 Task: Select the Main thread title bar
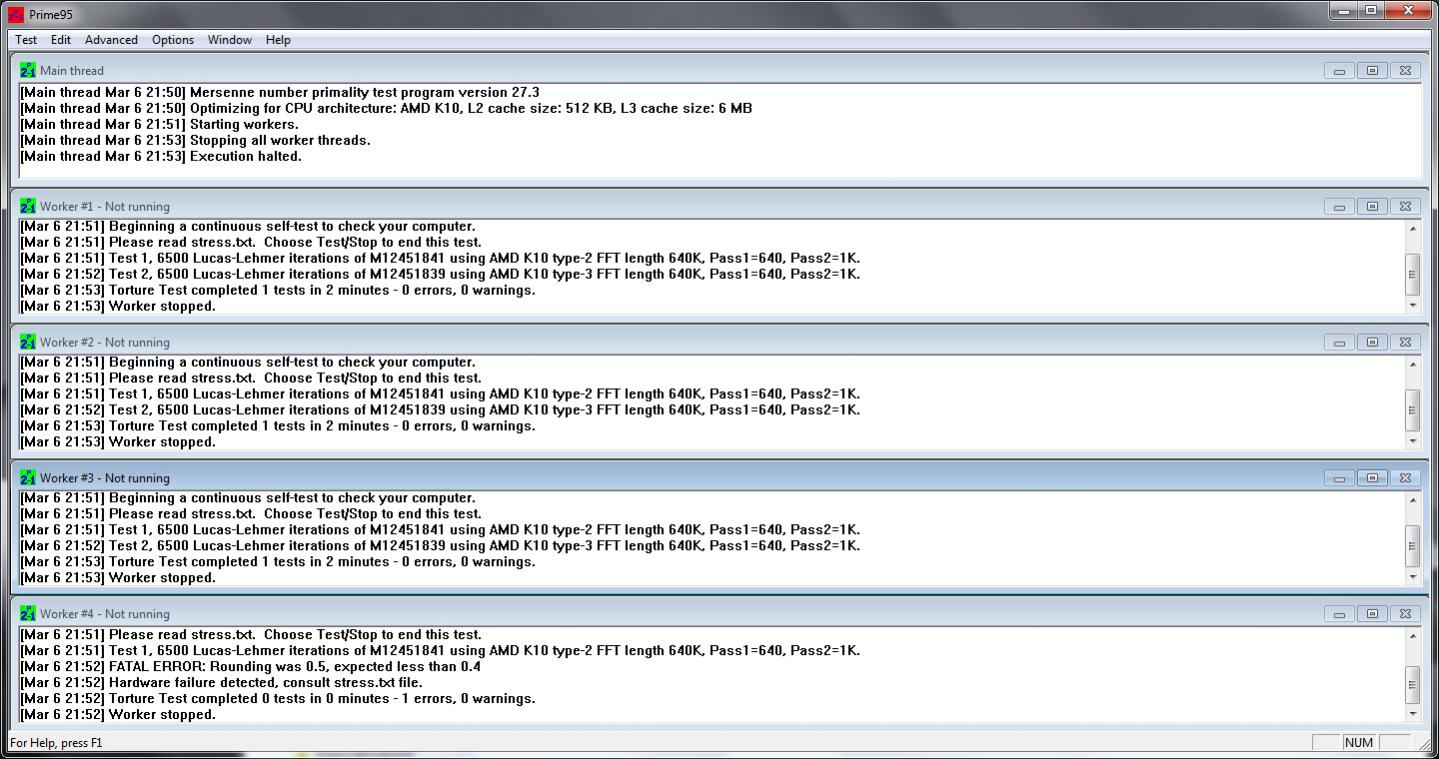pyautogui.click(x=718, y=70)
